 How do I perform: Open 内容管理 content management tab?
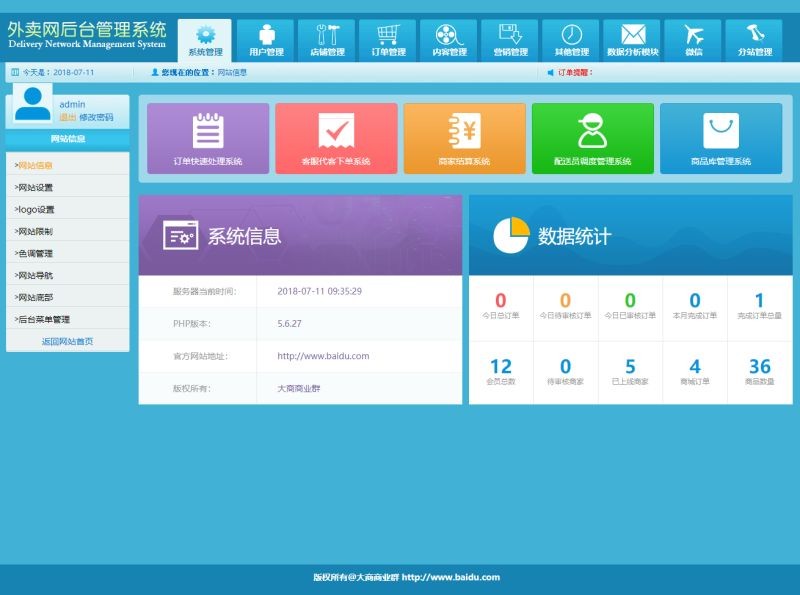coord(449,40)
